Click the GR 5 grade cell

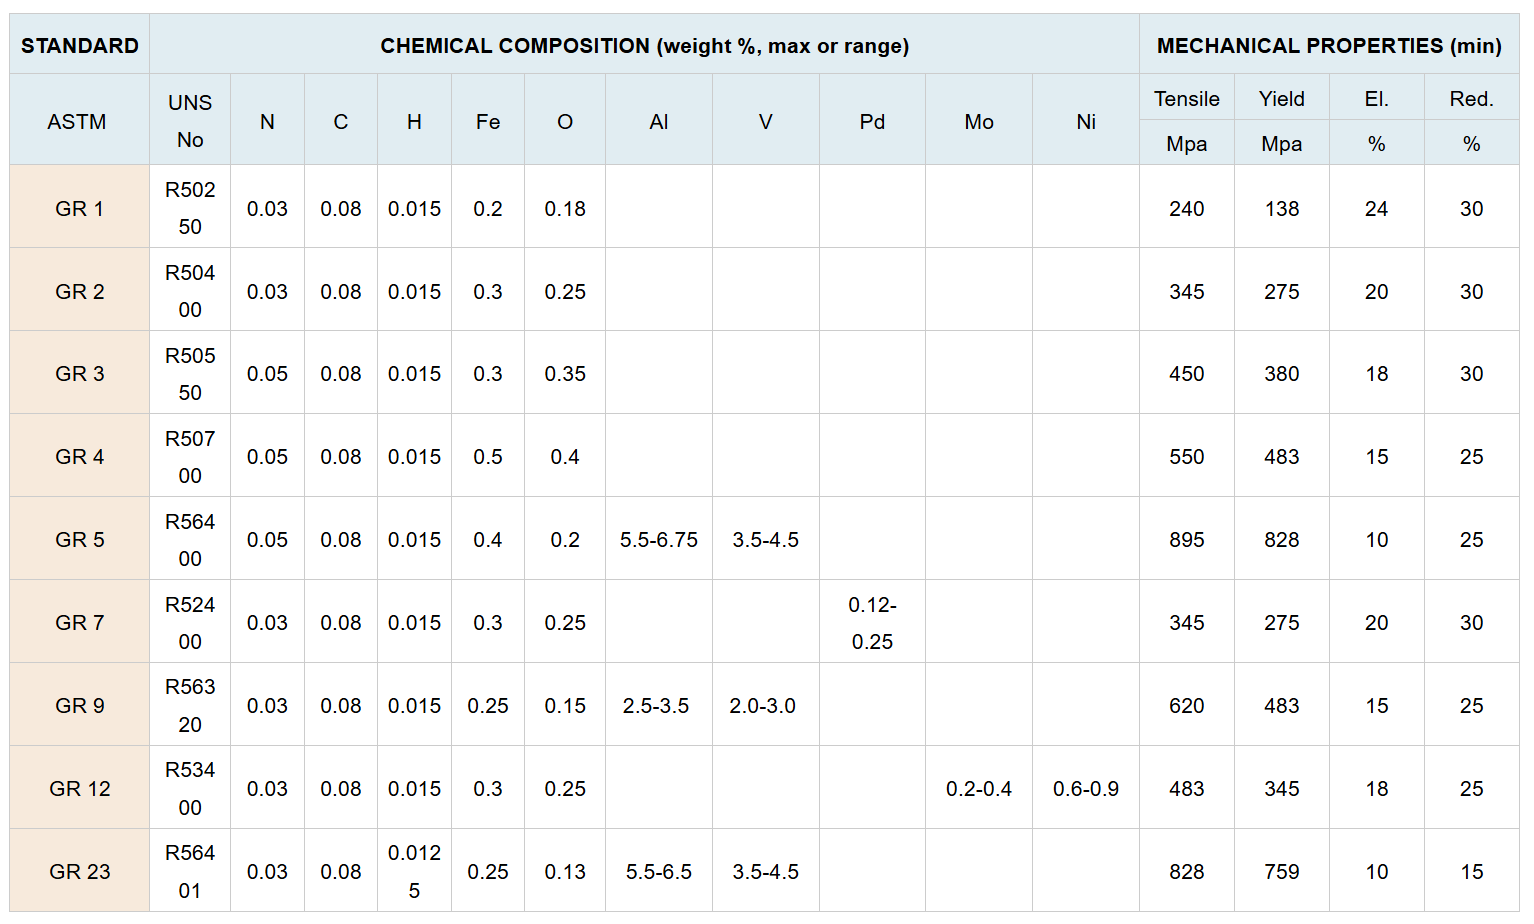click(x=80, y=539)
